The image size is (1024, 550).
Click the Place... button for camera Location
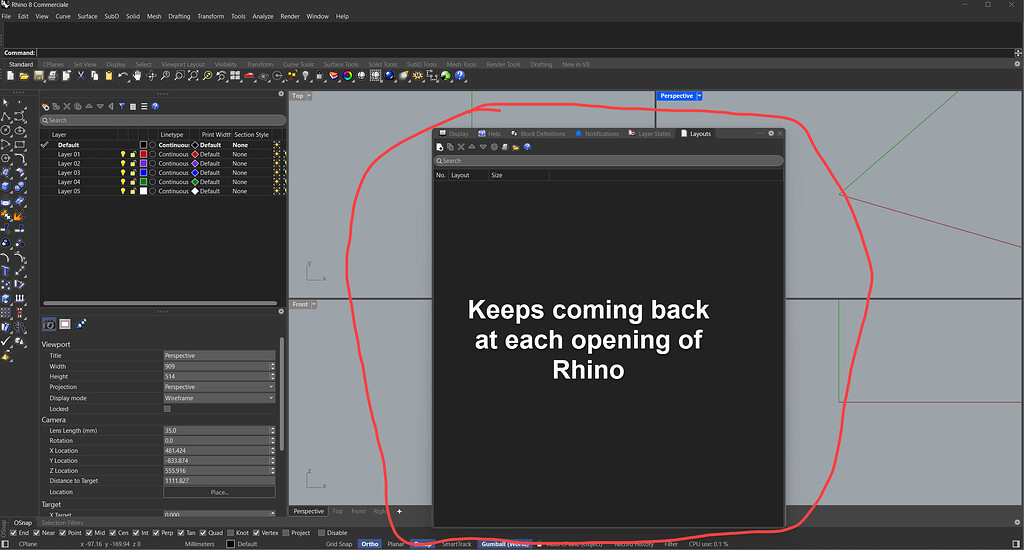pos(219,493)
